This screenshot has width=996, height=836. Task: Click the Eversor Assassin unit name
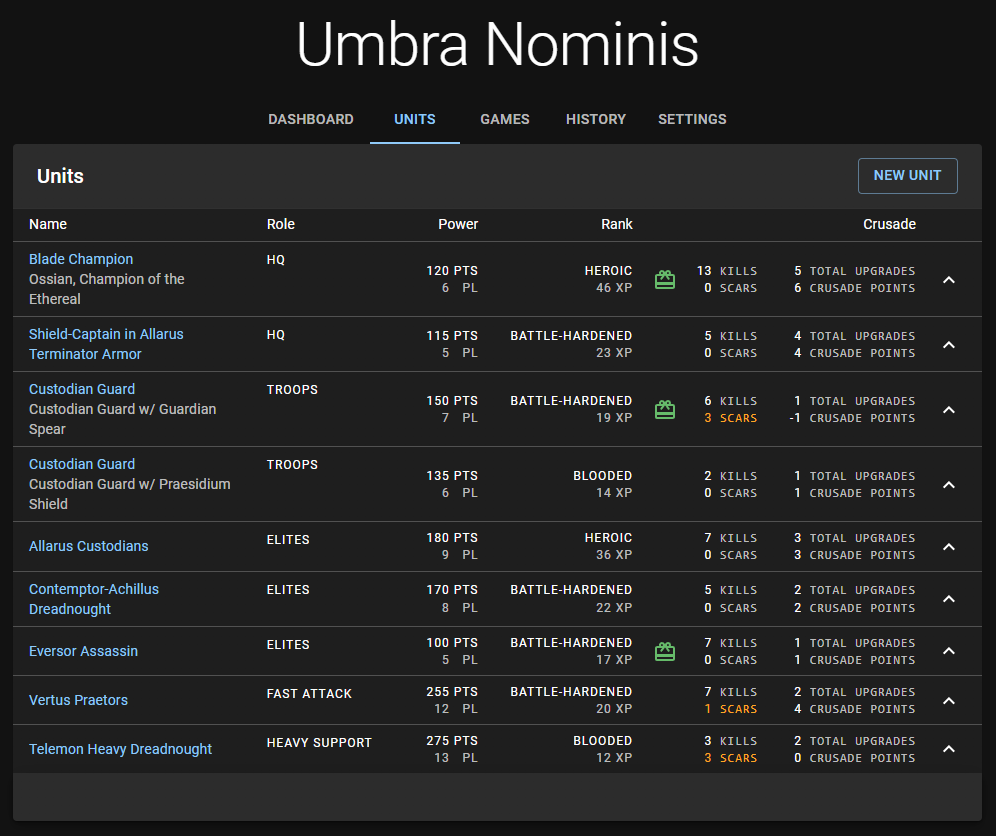point(83,651)
